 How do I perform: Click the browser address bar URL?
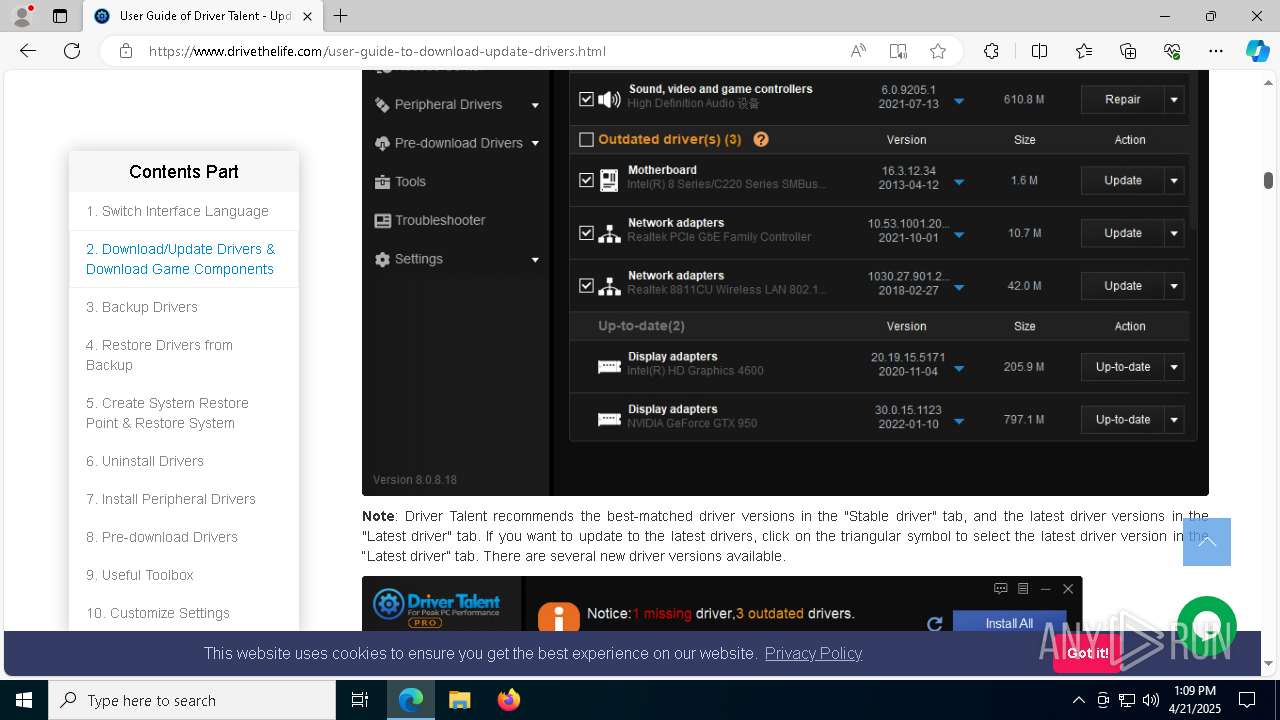pyautogui.click(x=377, y=51)
